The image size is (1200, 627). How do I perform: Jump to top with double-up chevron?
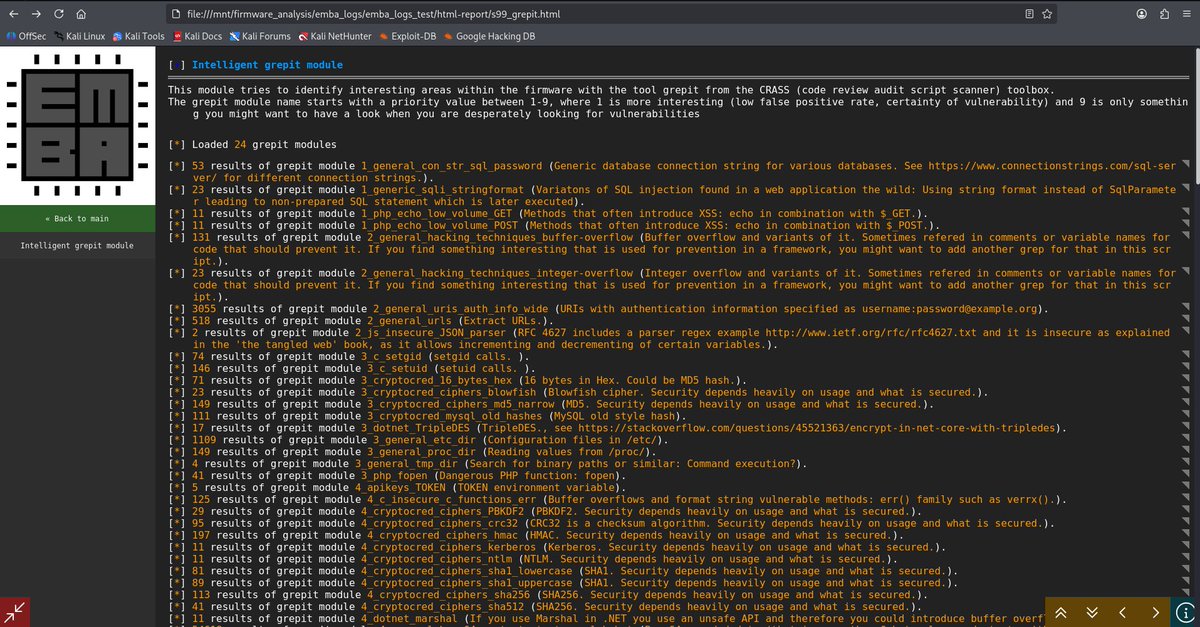tap(1060, 612)
